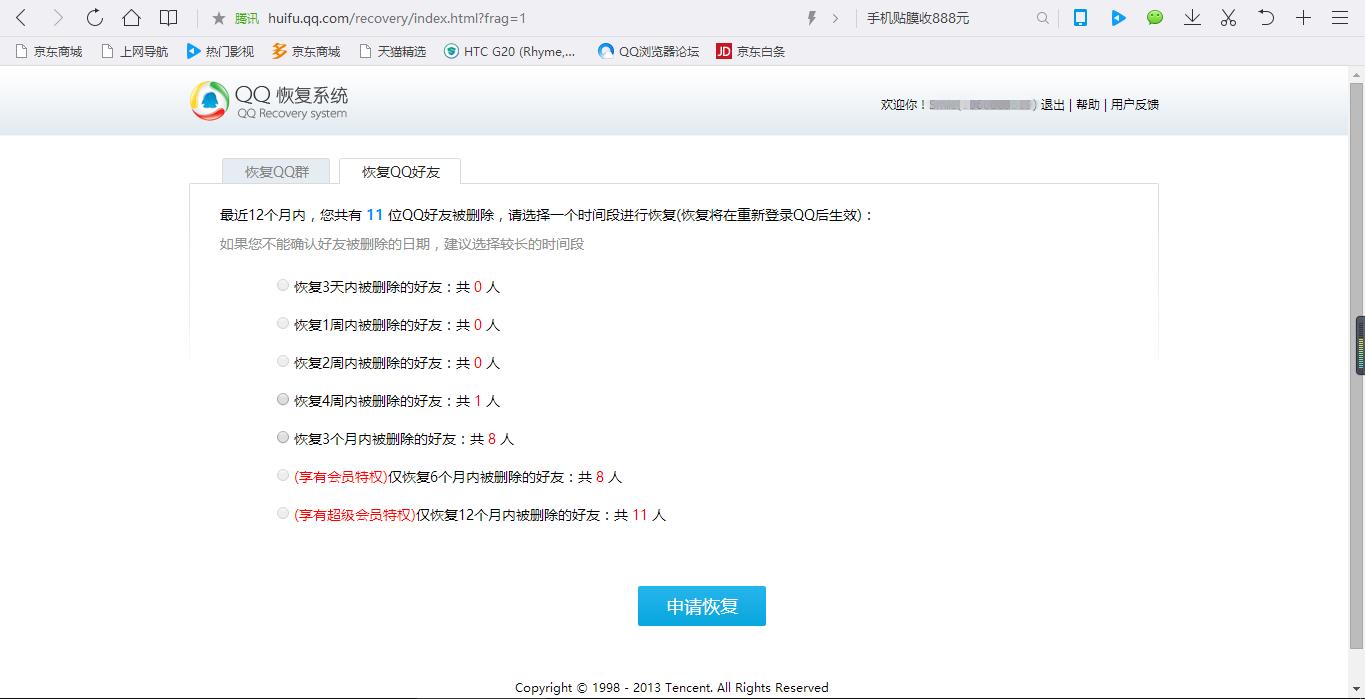Open the downloads arrow icon
The image size is (1365, 699).
[x=1192, y=18]
